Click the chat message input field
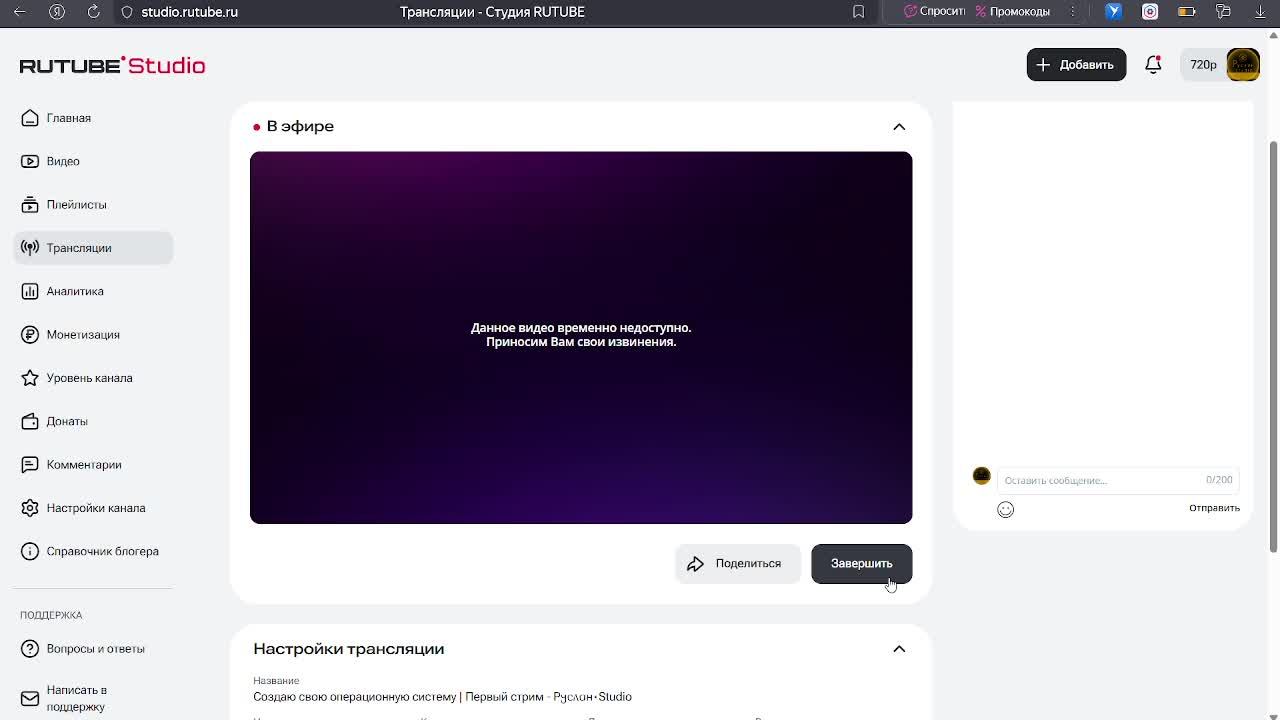This screenshot has height=720, width=1280. [1117, 480]
